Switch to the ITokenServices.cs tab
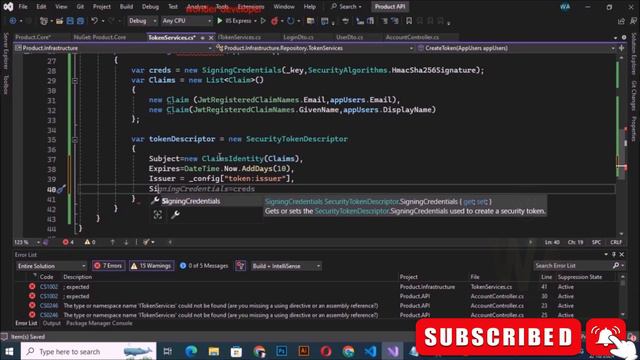Image resolution: width=640 pixels, height=360 pixels. pos(239,37)
